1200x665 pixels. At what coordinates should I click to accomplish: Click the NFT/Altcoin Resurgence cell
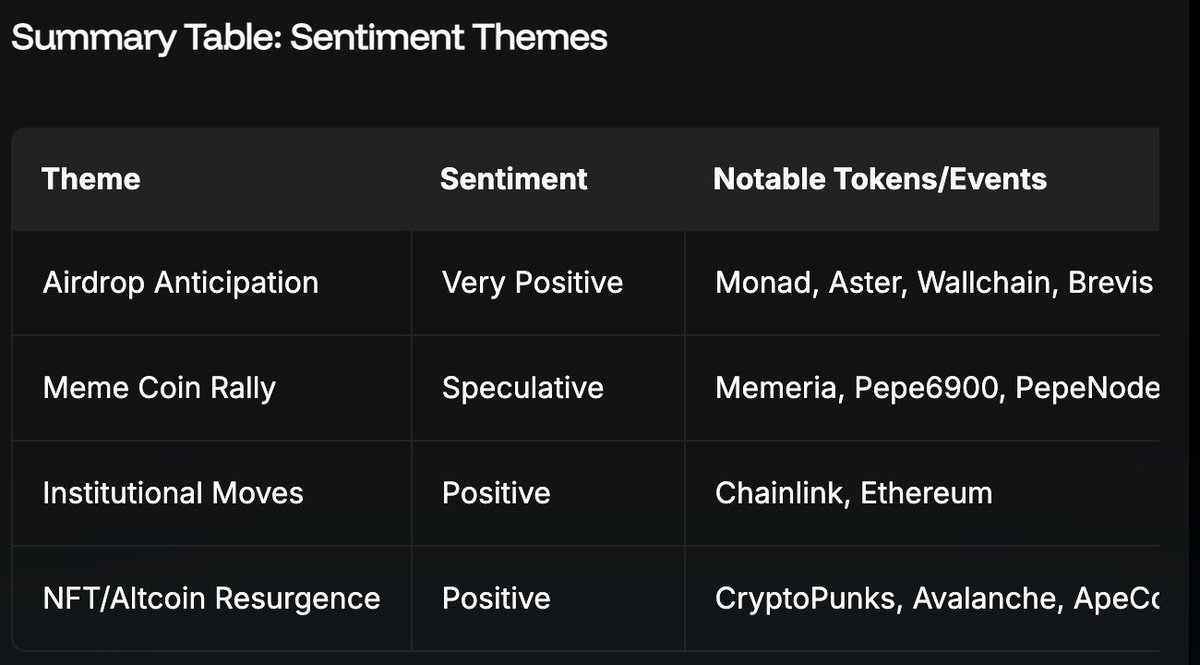[212, 598]
